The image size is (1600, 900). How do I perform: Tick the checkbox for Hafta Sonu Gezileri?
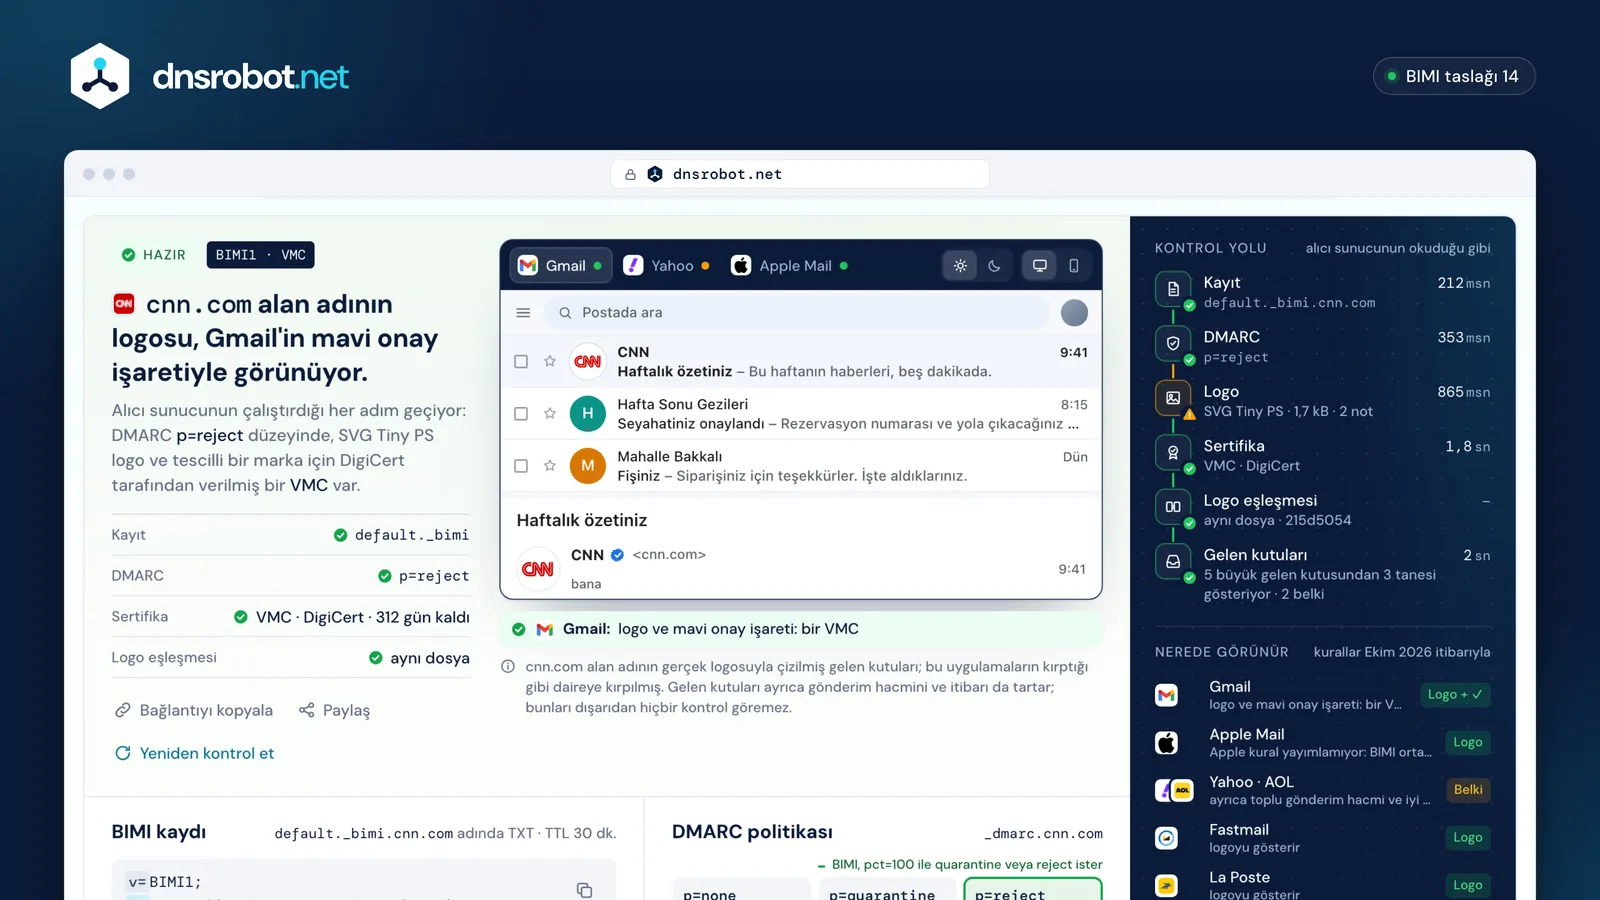521,414
